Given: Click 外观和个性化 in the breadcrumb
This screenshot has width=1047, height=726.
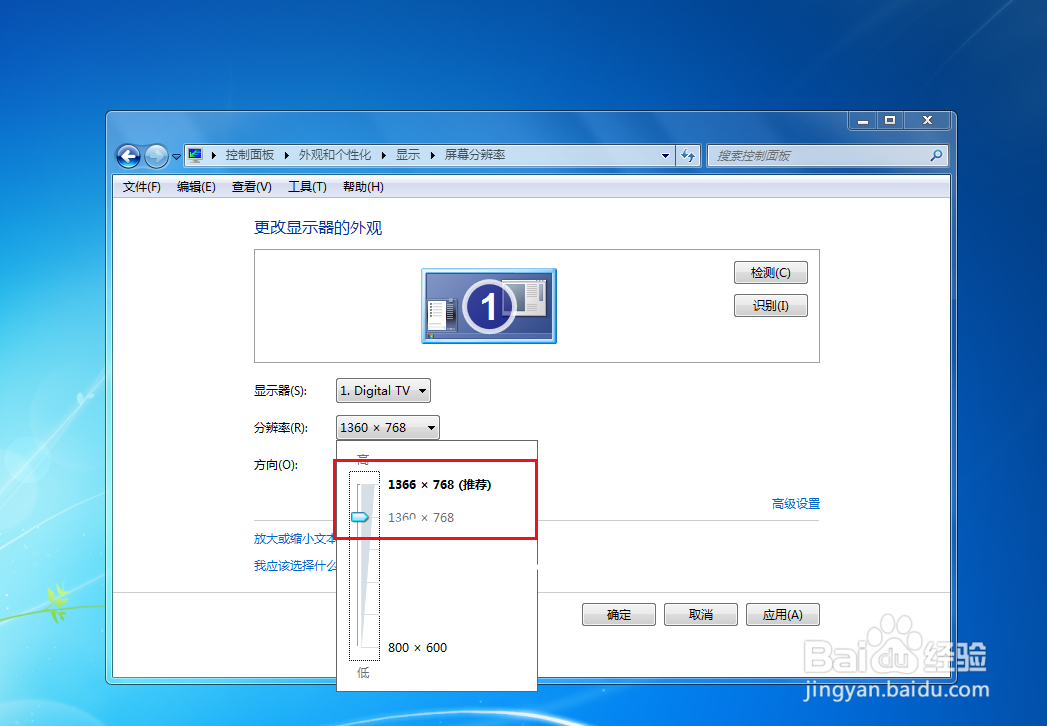Looking at the screenshot, I should coord(335,155).
